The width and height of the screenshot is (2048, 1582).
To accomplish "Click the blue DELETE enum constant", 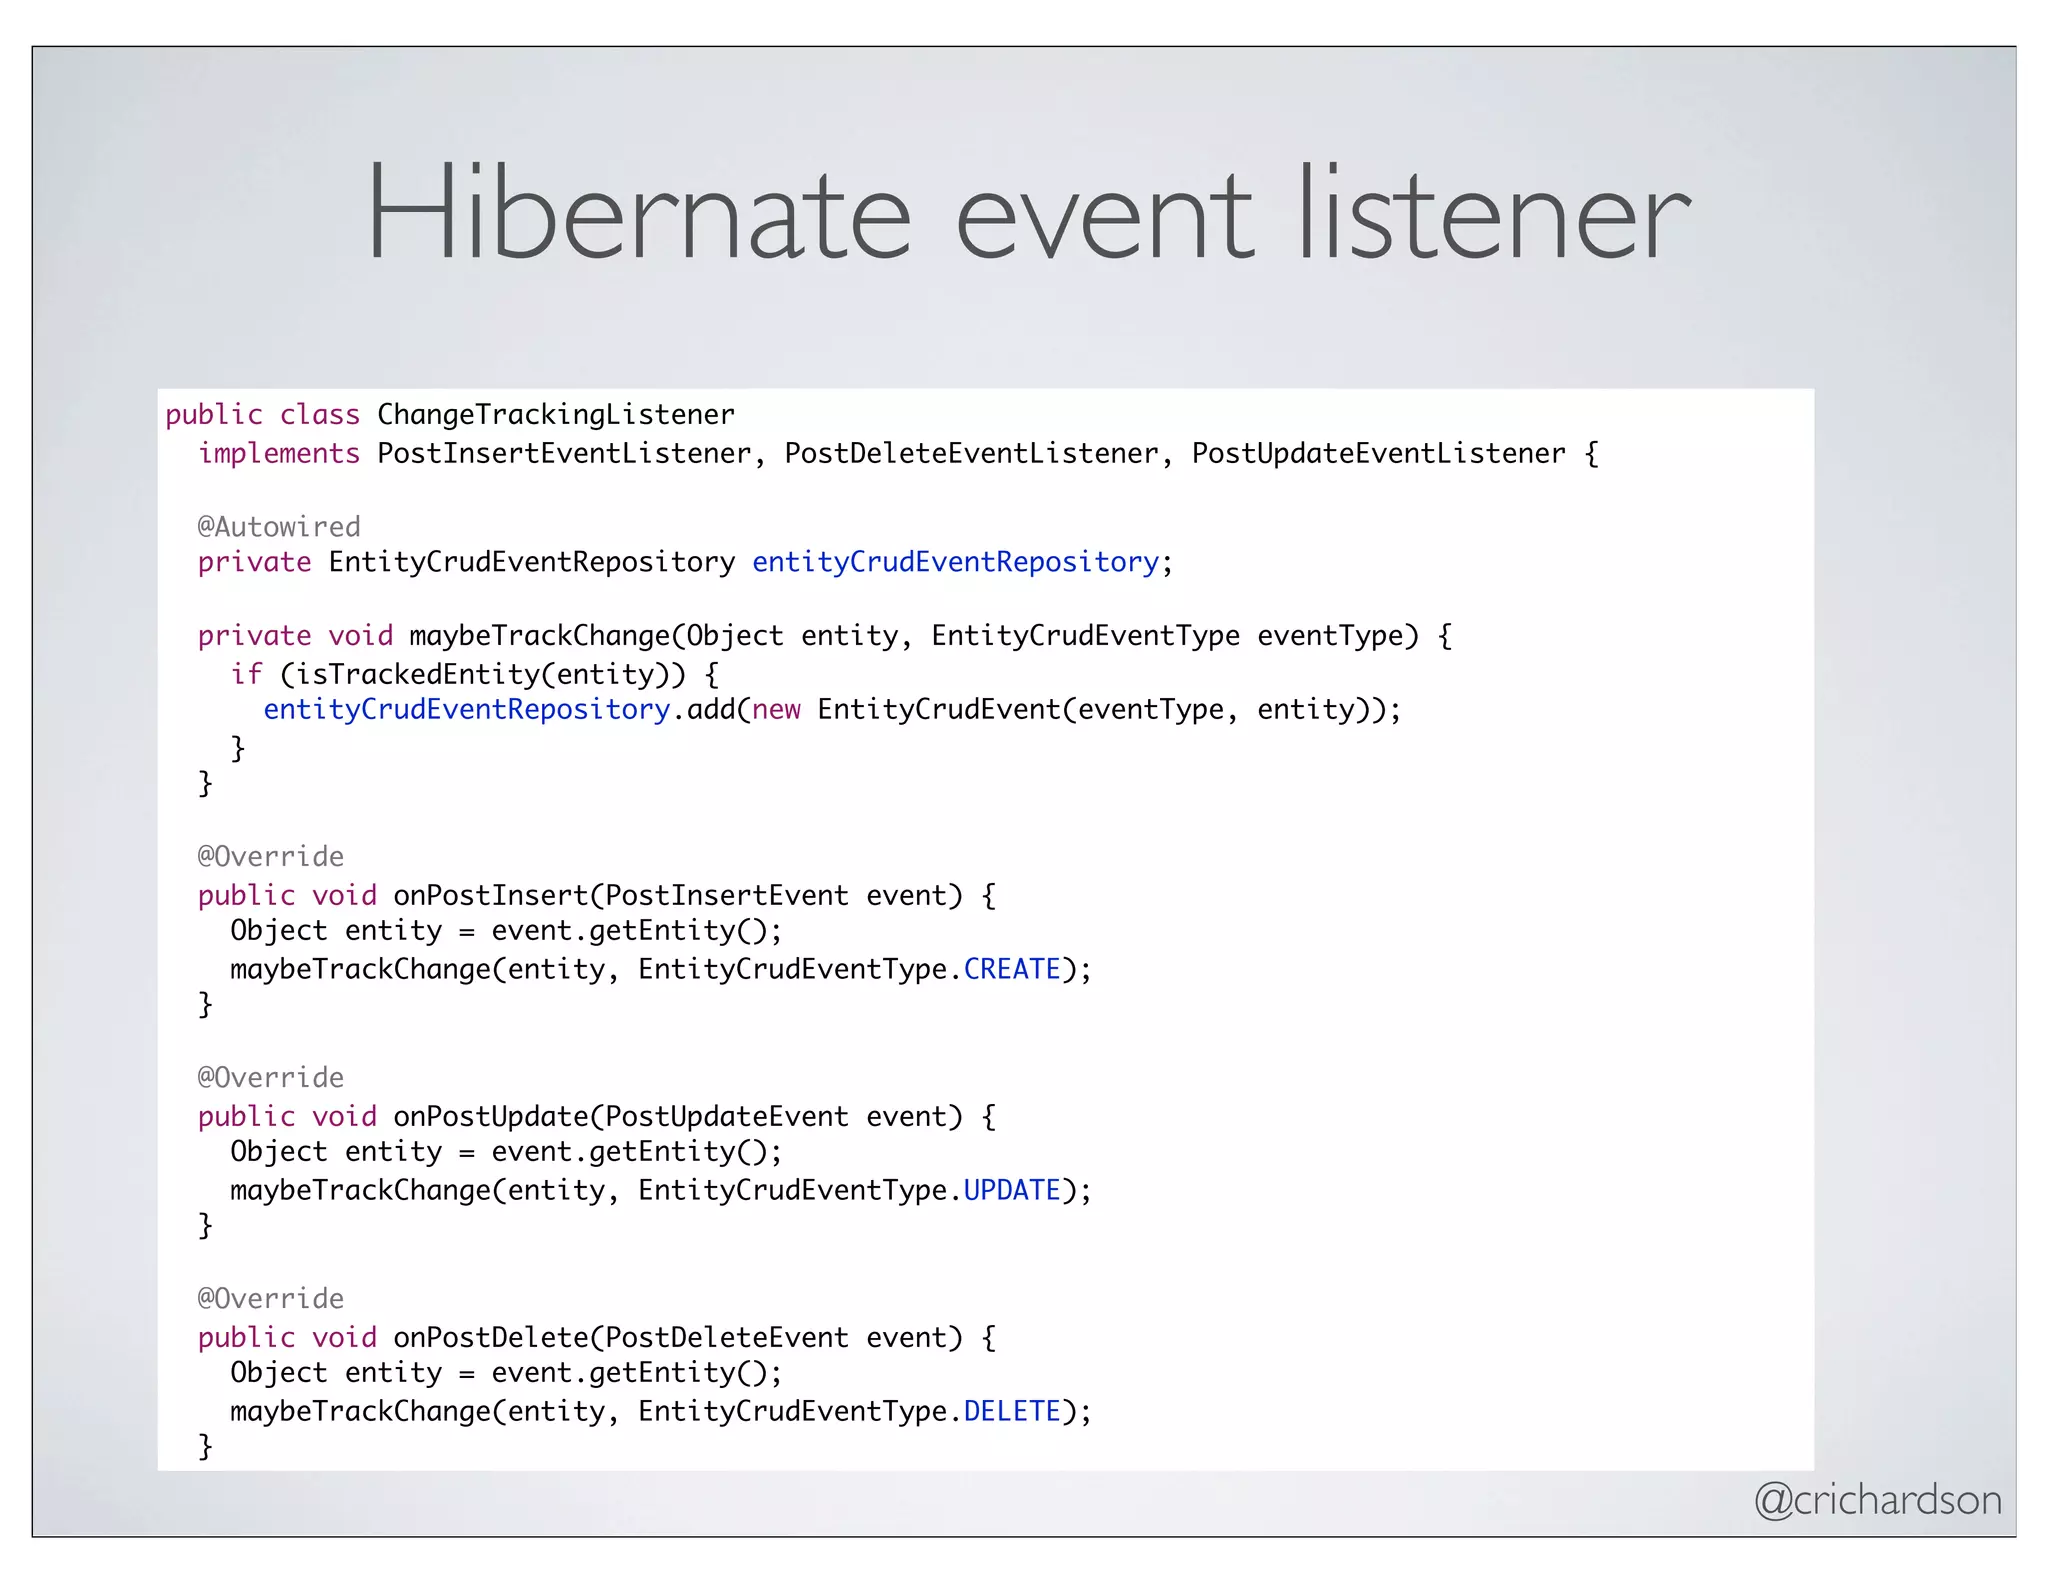I will coord(1012,1411).
